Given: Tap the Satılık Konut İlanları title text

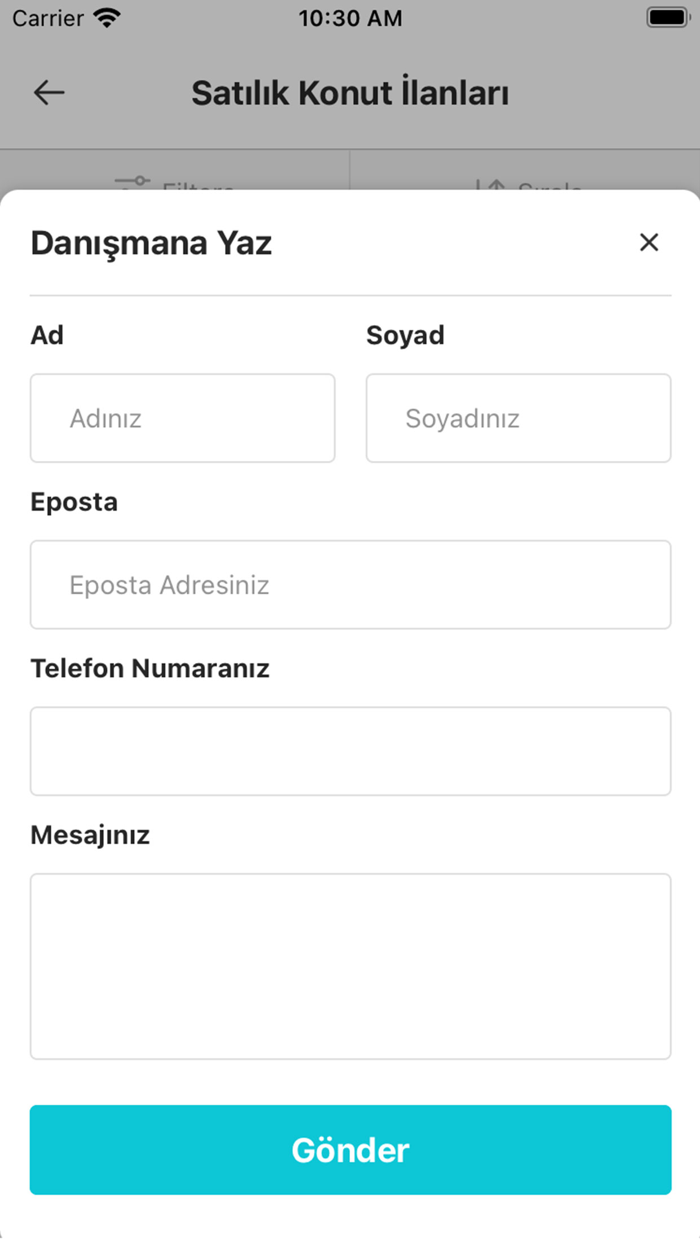Looking at the screenshot, I should coord(350,92).
